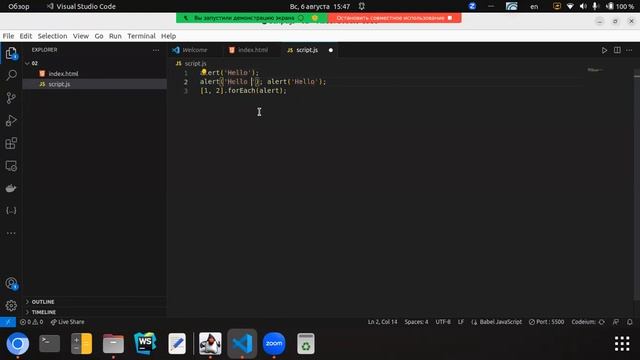Viewport: 640px width, 360px height.
Task: Open Chromium browser from the dock
Action: 18,343
